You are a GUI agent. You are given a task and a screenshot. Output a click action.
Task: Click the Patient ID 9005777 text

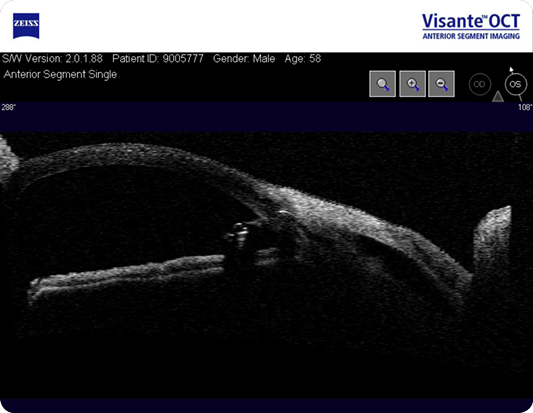click(158, 58)
